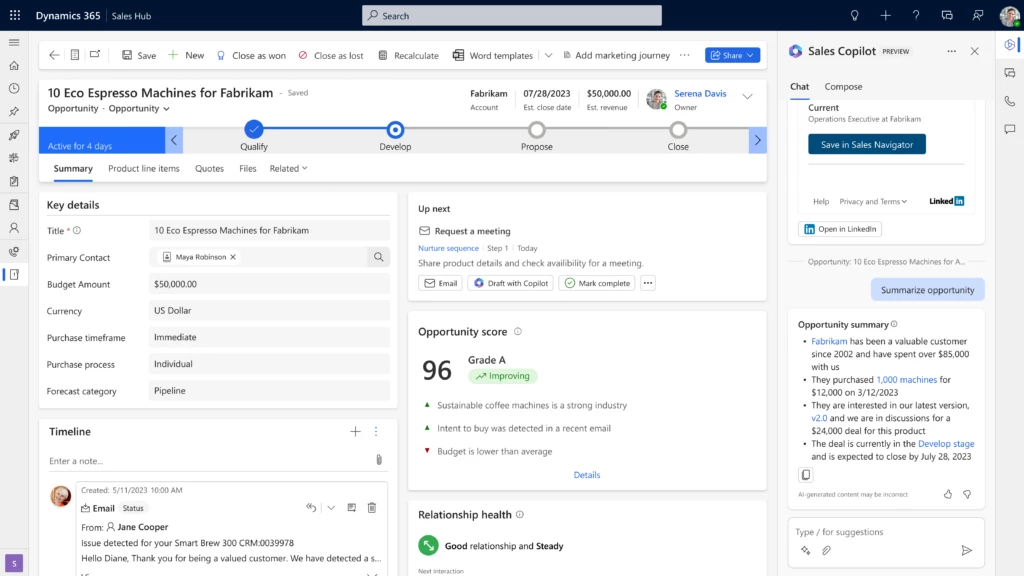Send a message in Sales Copilot chat
Screen dimensions: 1024x576
(x=967, y=550)
